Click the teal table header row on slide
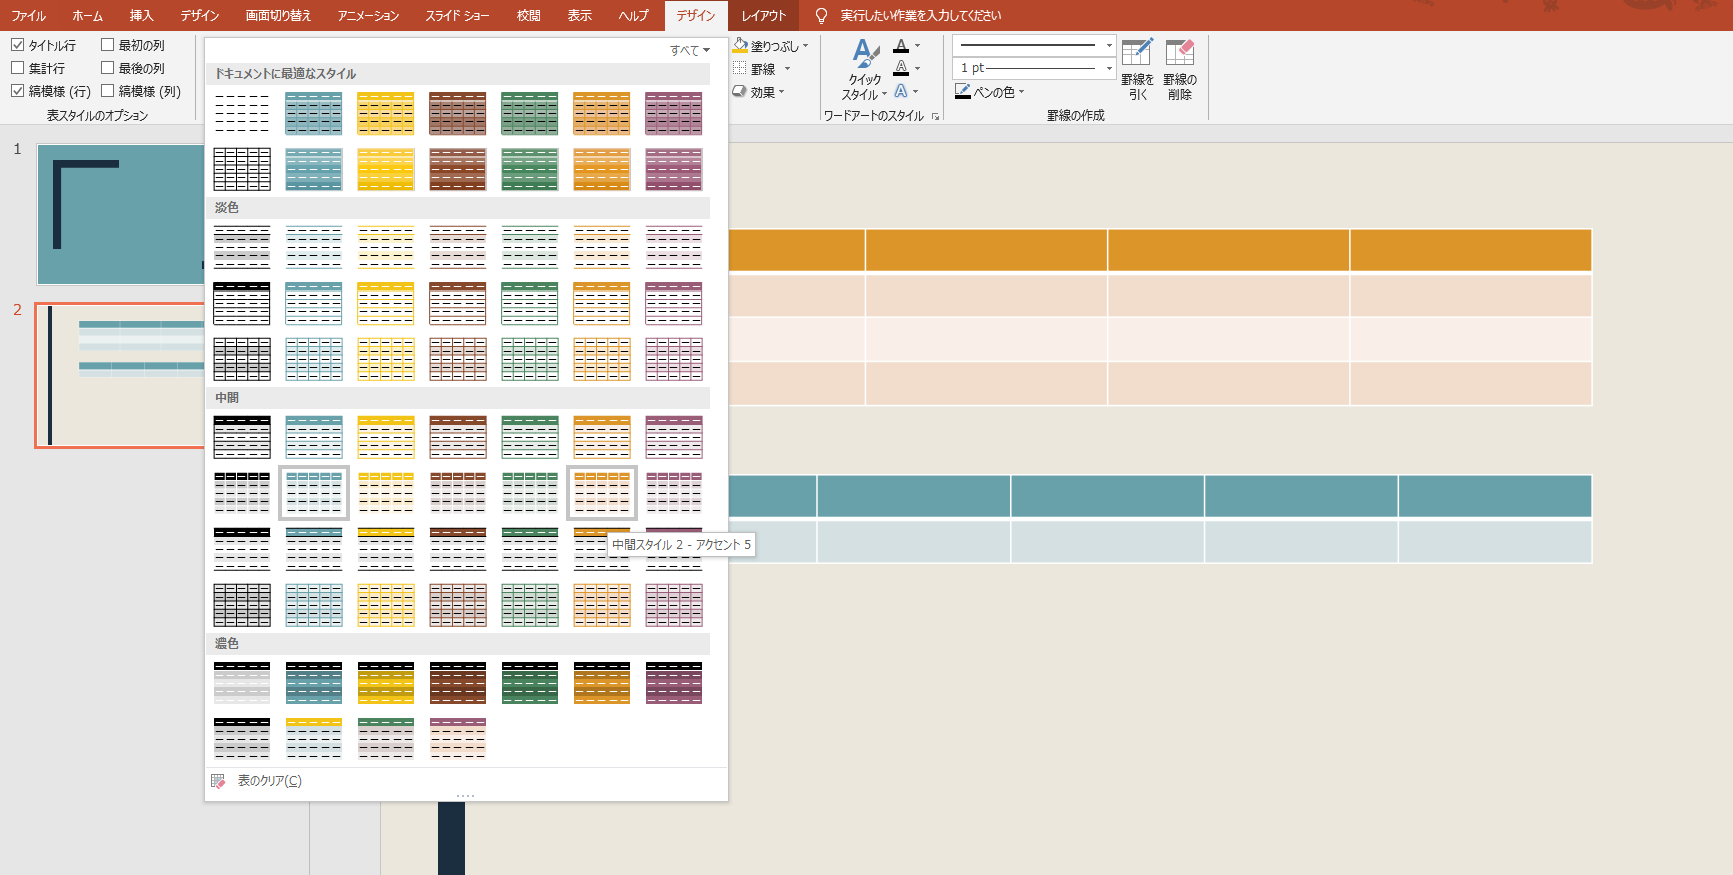This screenshot has height=875, width=1733. pos(1160,496)
